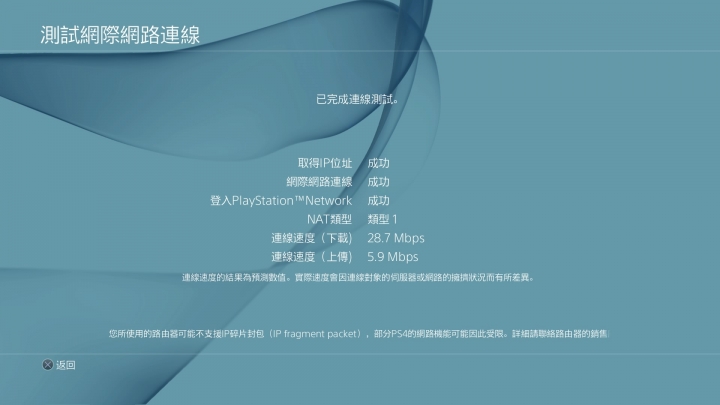Select the 5.9 Mbps upload value
This screenshot has height=405, width=720.
[x=393, y=257]
